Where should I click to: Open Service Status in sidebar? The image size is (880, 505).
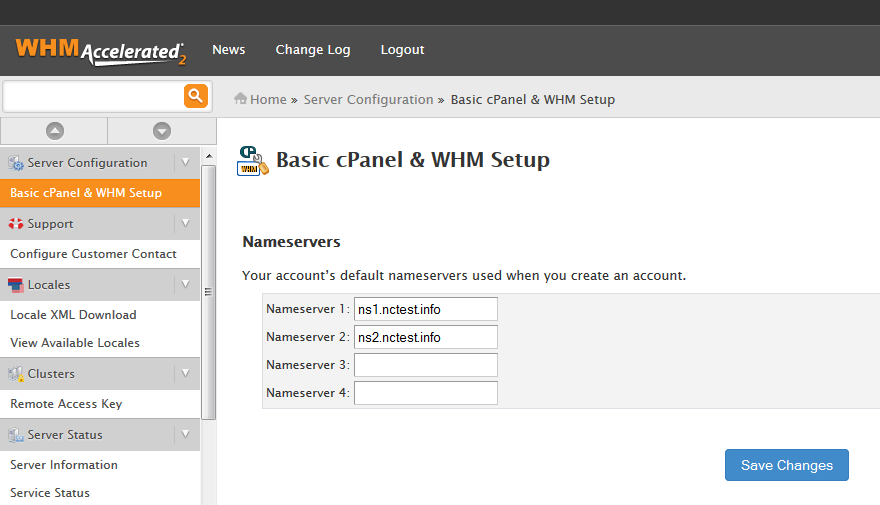50,493
